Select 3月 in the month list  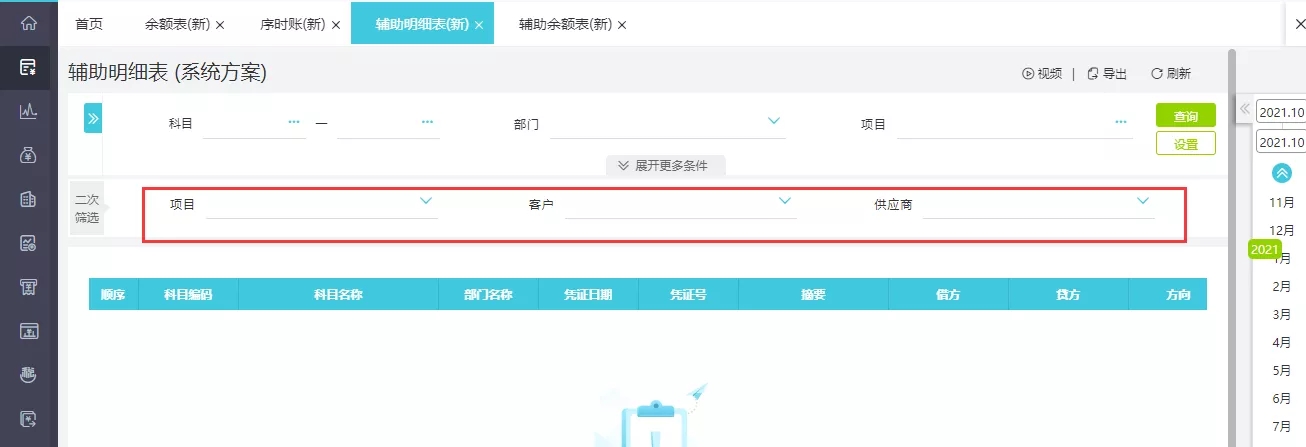click(x=1282, y=314)
